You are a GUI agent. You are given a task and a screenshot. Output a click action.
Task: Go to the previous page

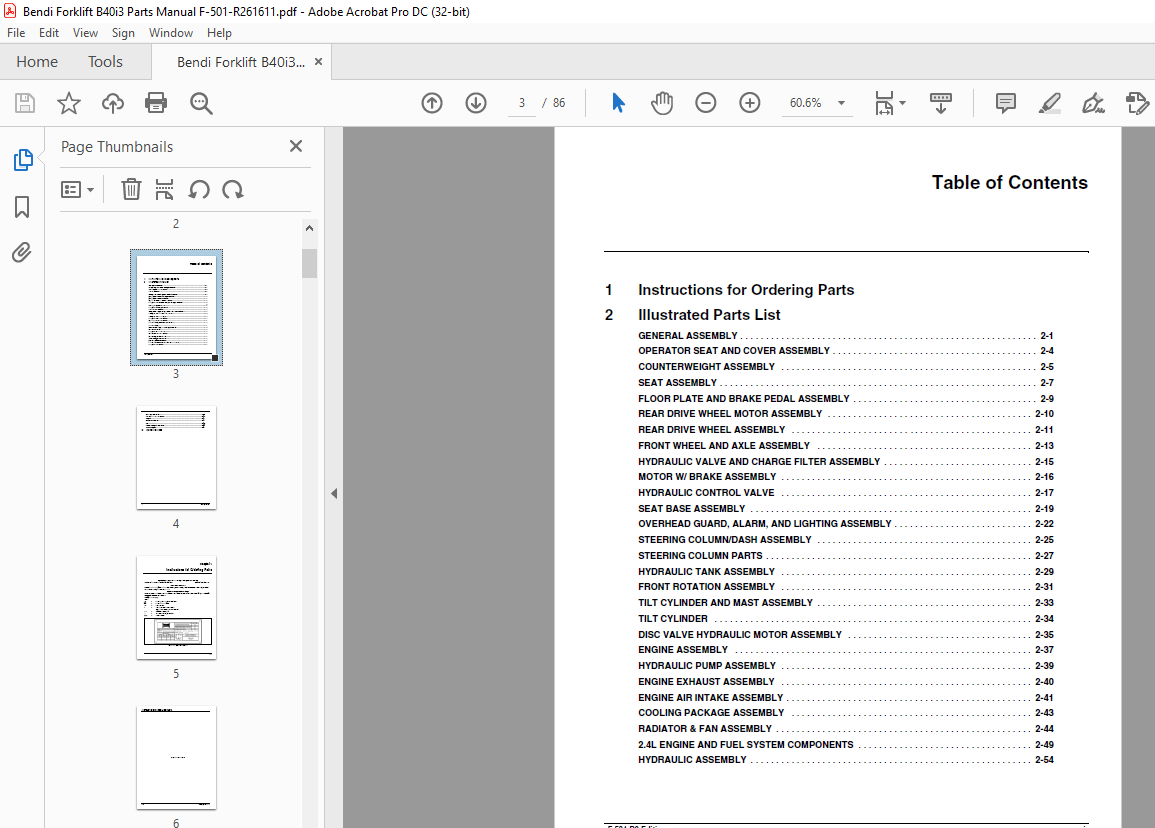coord(432,103)
